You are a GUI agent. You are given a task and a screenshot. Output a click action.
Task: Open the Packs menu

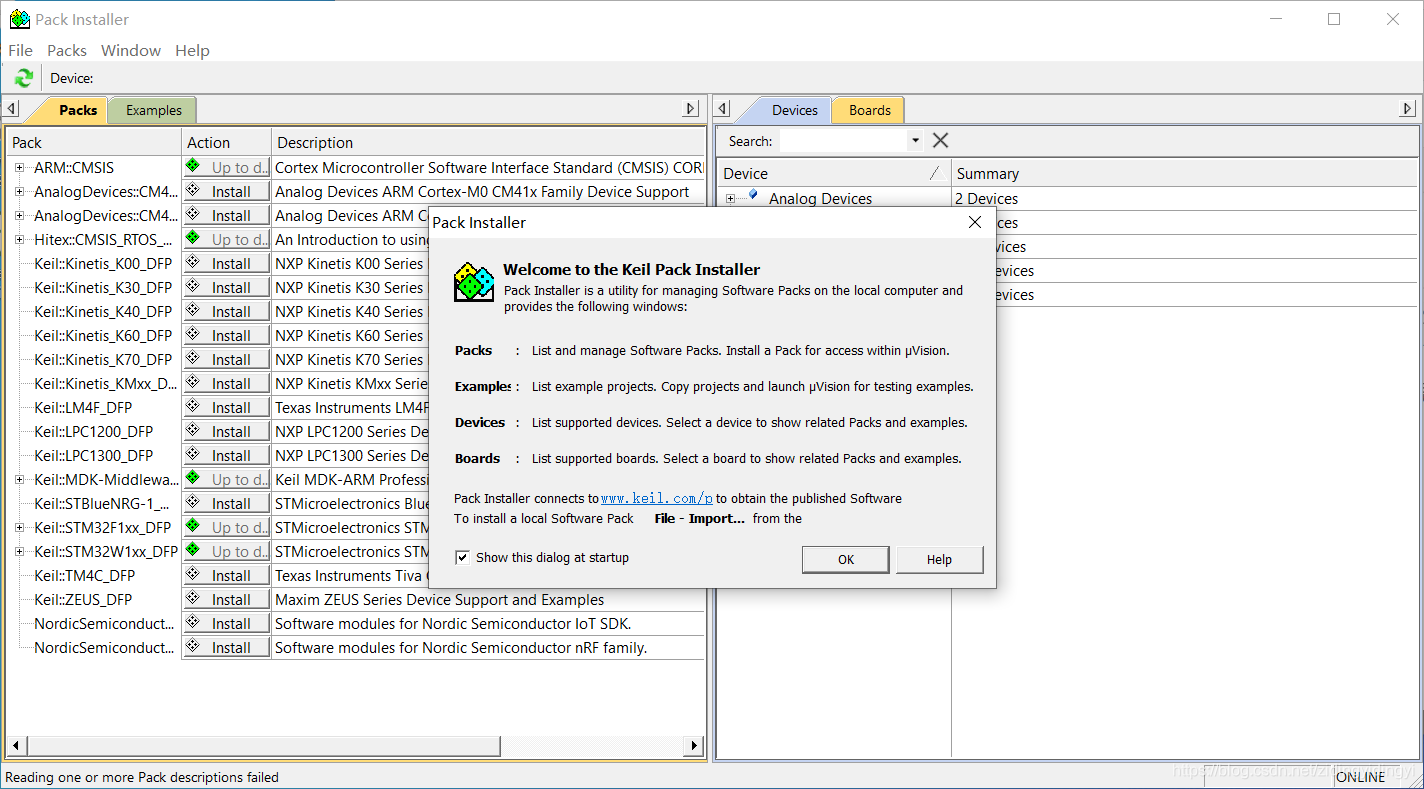coord(67,50)
